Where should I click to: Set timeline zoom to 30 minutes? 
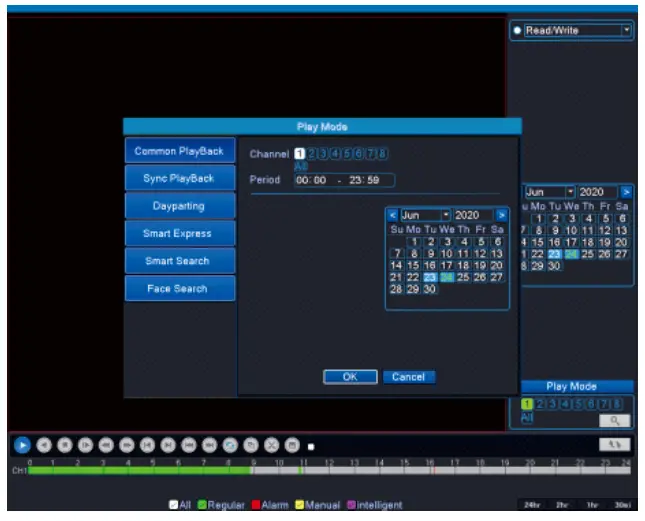point(622,505)
